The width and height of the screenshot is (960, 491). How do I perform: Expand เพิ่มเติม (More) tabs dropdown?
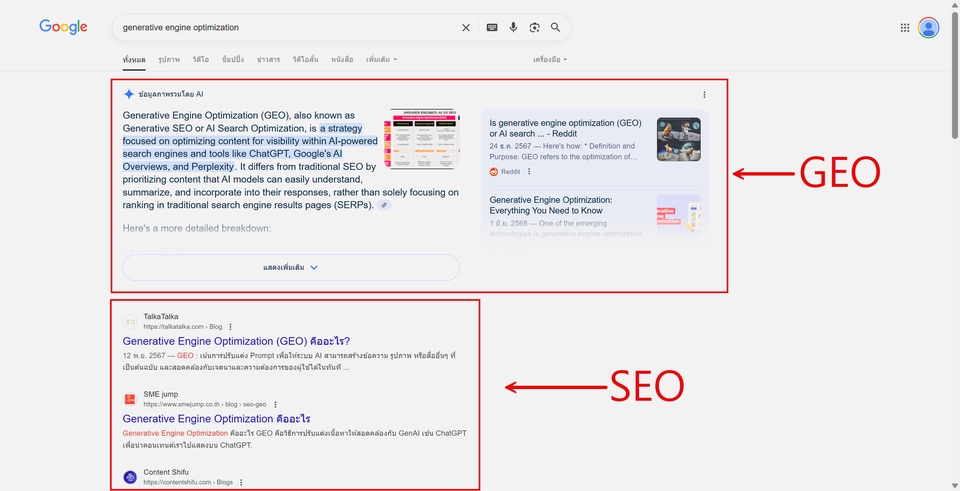tap(381, 59)
